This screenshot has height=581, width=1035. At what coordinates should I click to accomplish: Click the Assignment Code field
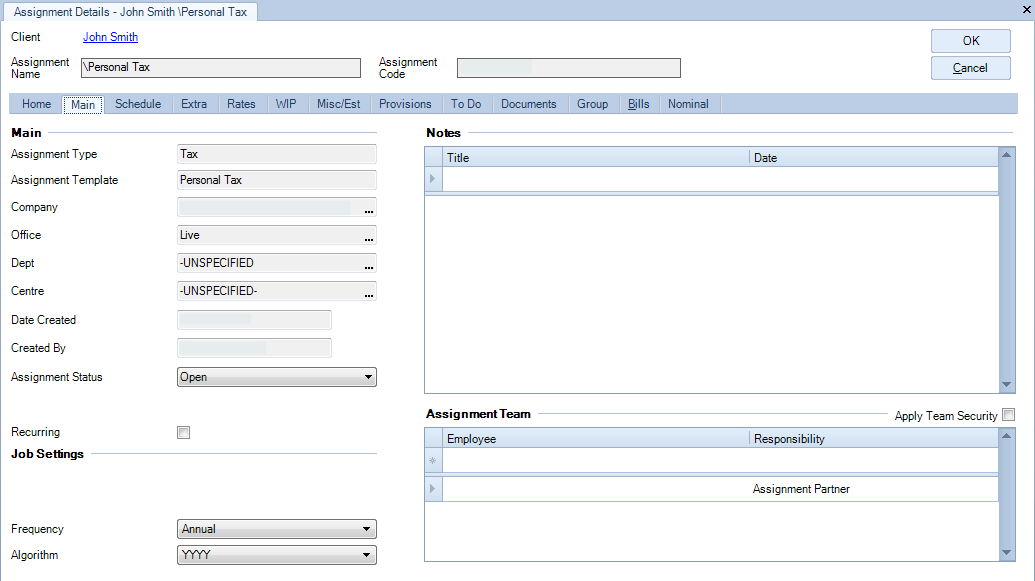pyautogui.click(x=569, y=68)
